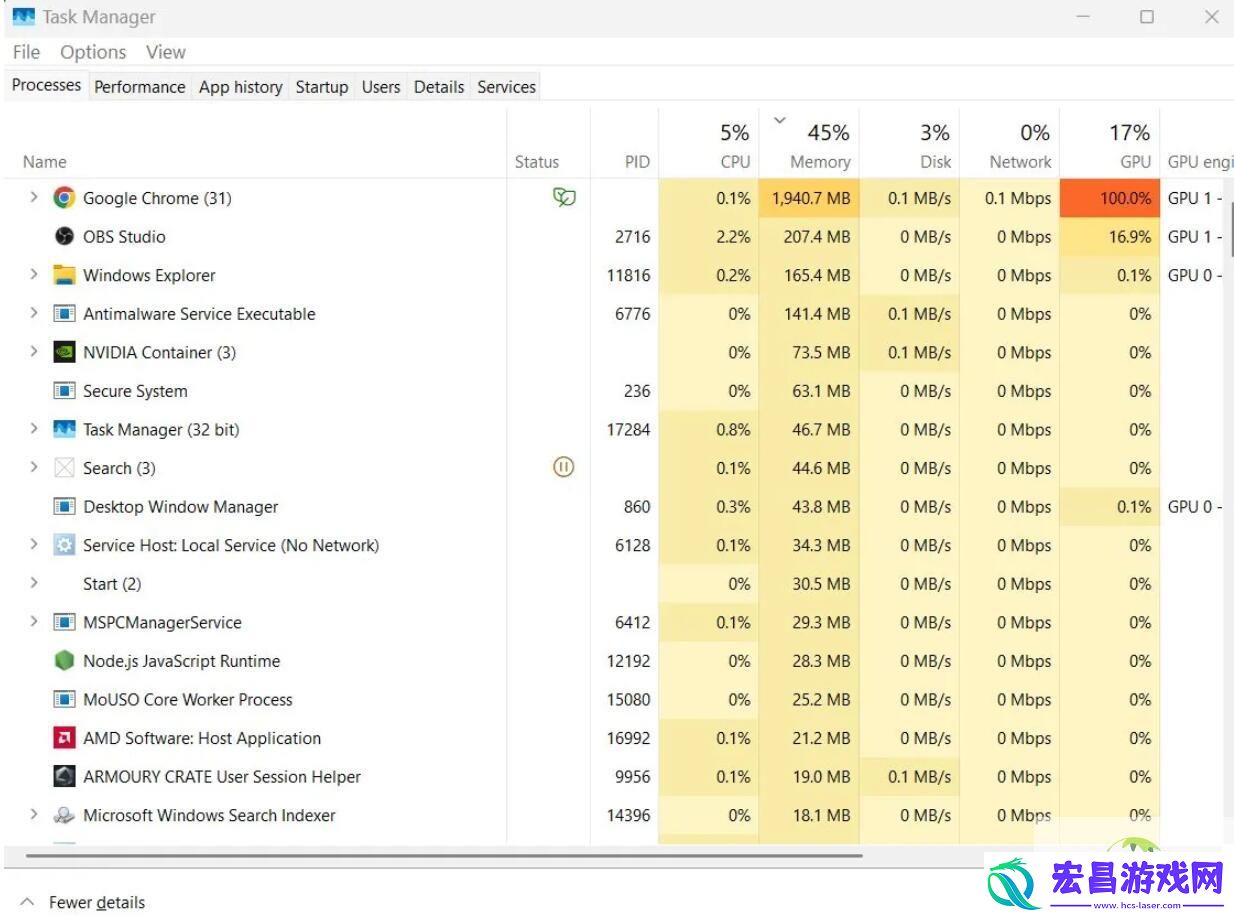The width and height of the screenshot is (1234, 917).
Task: Sort processes by GPU column header
Action: click(1110, 143)
